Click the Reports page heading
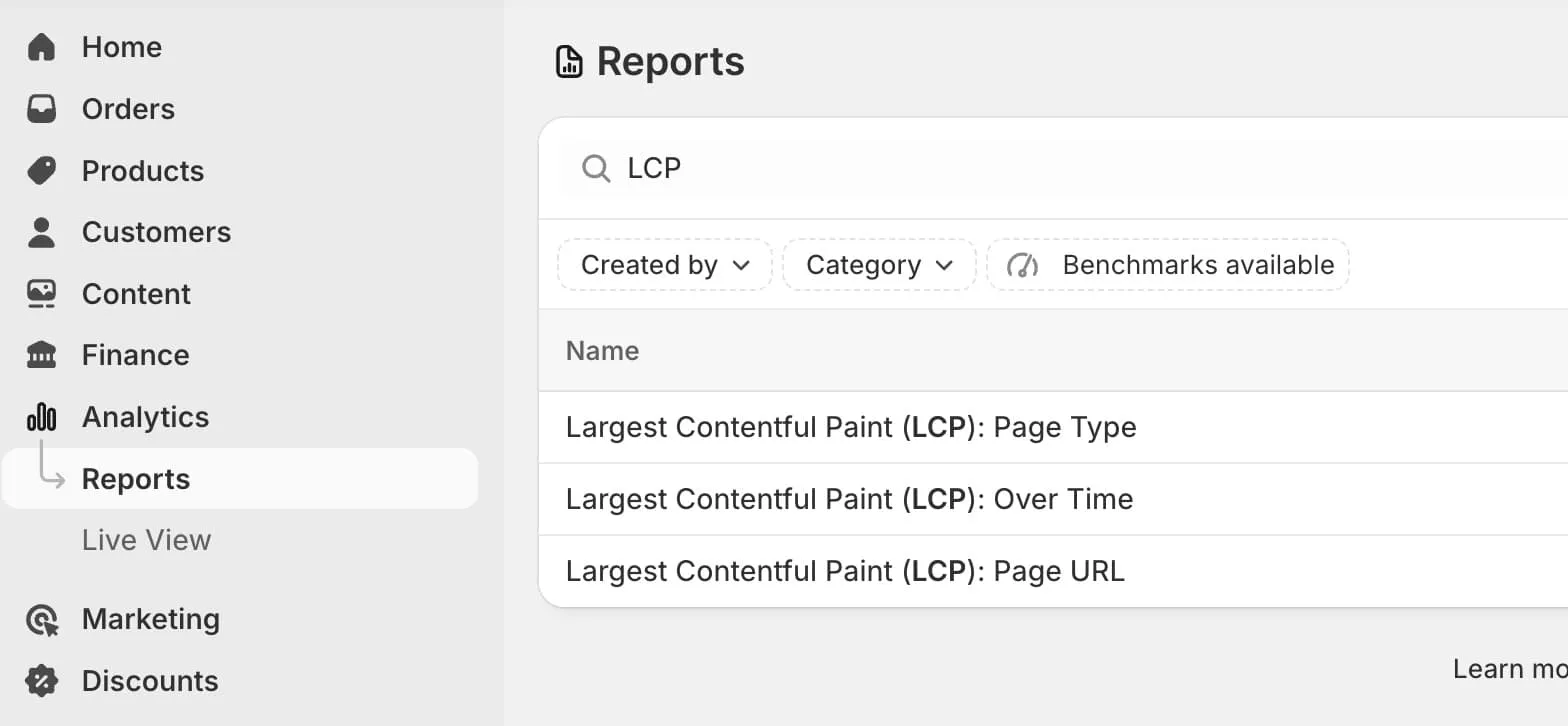 pos(671,62)
